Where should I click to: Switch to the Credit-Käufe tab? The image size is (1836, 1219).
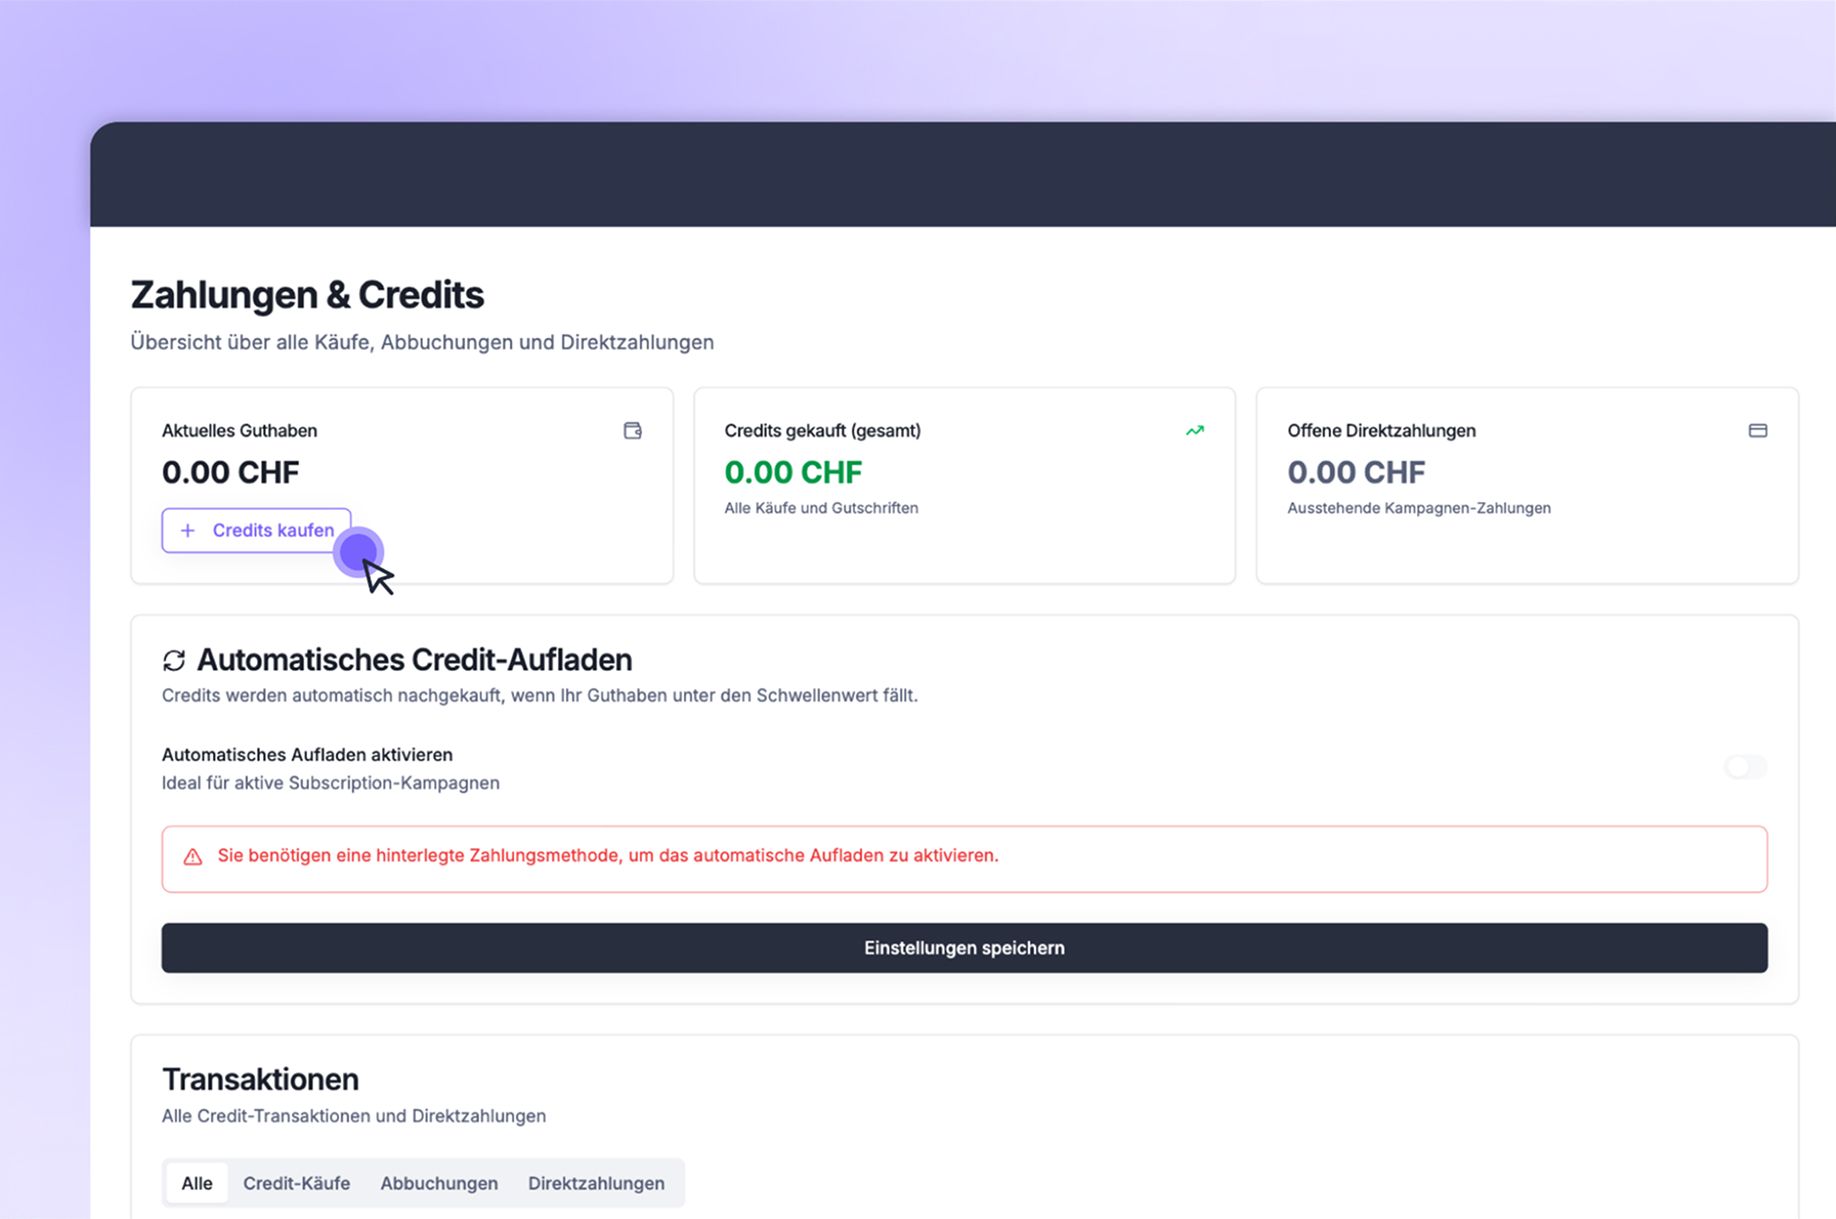tap(296, 1183)
